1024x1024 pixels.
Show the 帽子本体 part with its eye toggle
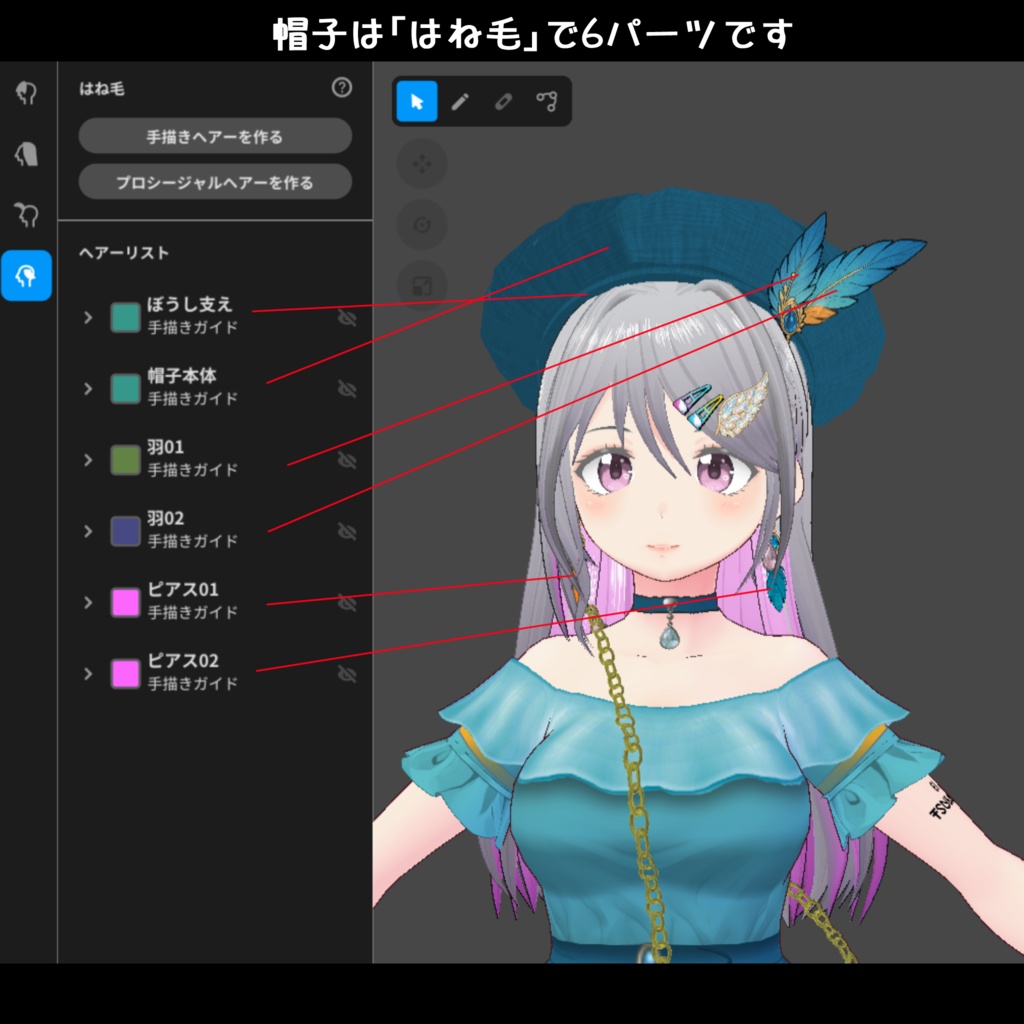tap(345, 388)
